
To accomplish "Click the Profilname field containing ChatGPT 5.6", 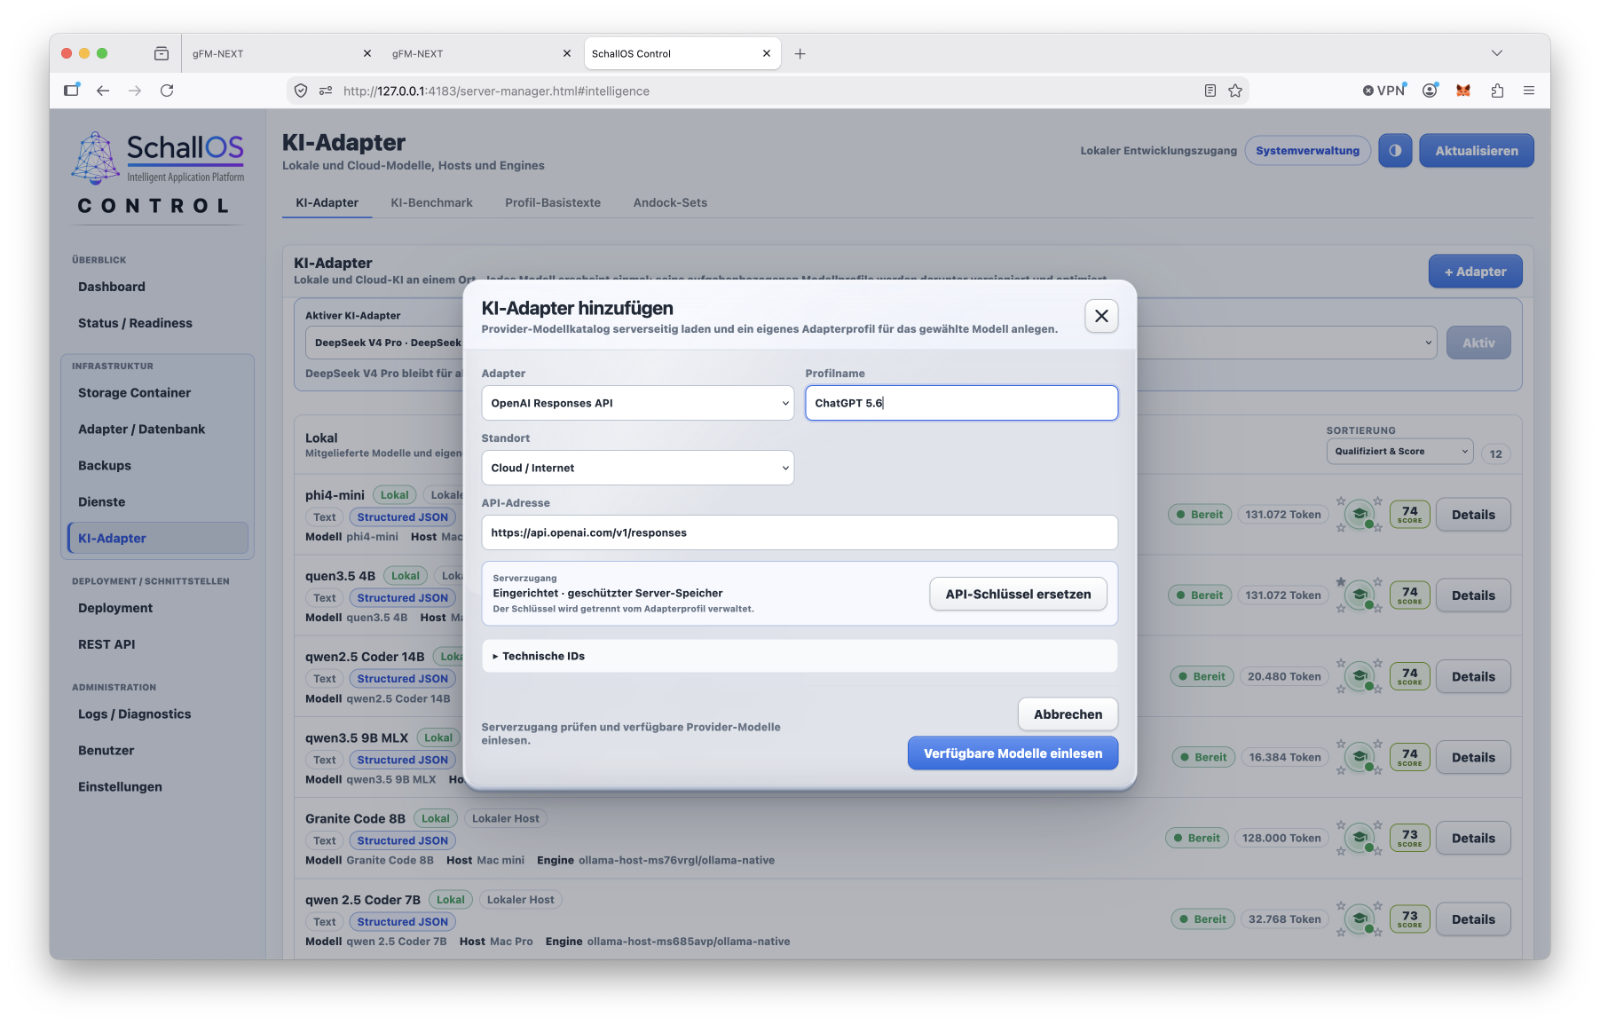I will pyautogui.click(x=961, y=403).
